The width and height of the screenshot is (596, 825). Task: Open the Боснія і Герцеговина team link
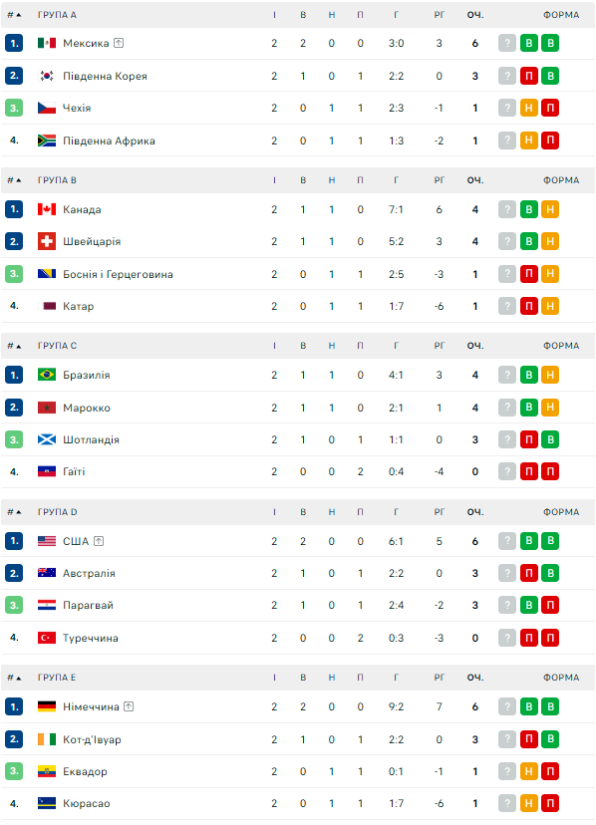click(118, 274)
